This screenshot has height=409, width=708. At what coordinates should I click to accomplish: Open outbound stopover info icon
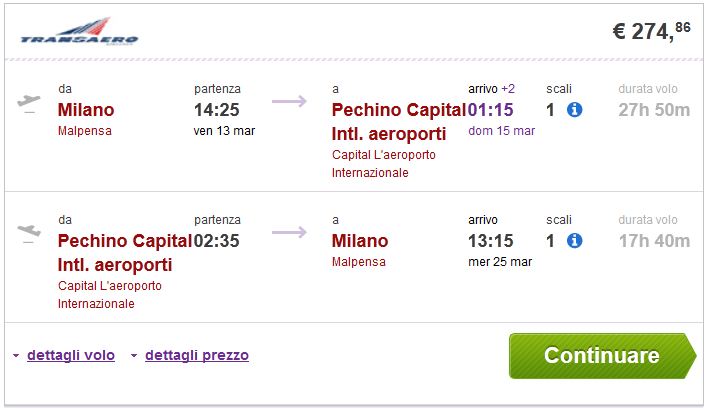tap(574, 110)
